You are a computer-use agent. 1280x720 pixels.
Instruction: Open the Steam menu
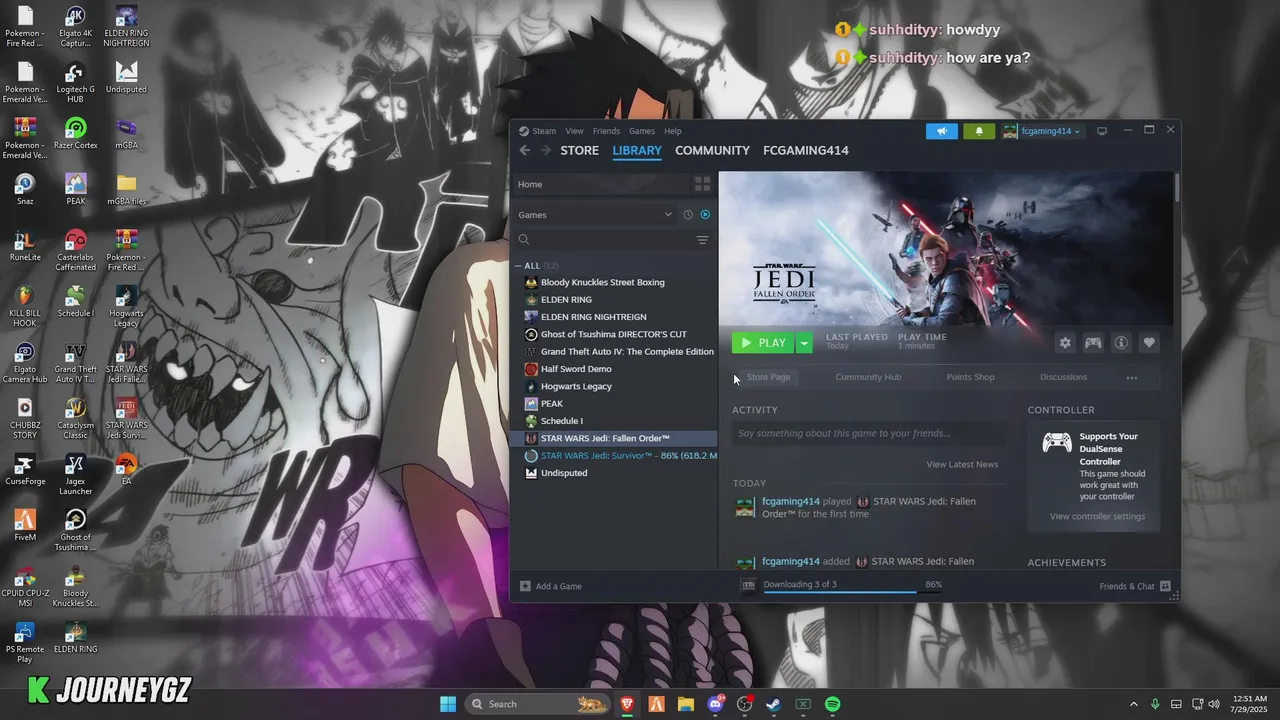tap(544, 131)
